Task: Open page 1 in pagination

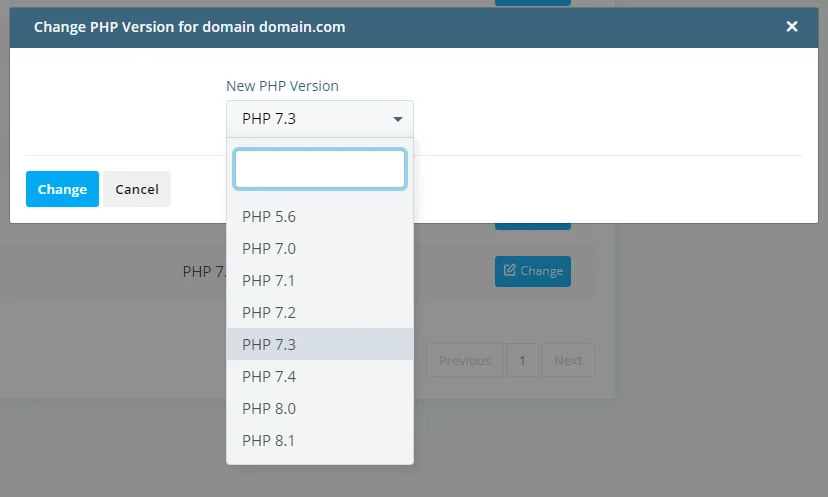Action: click(522, 360)
